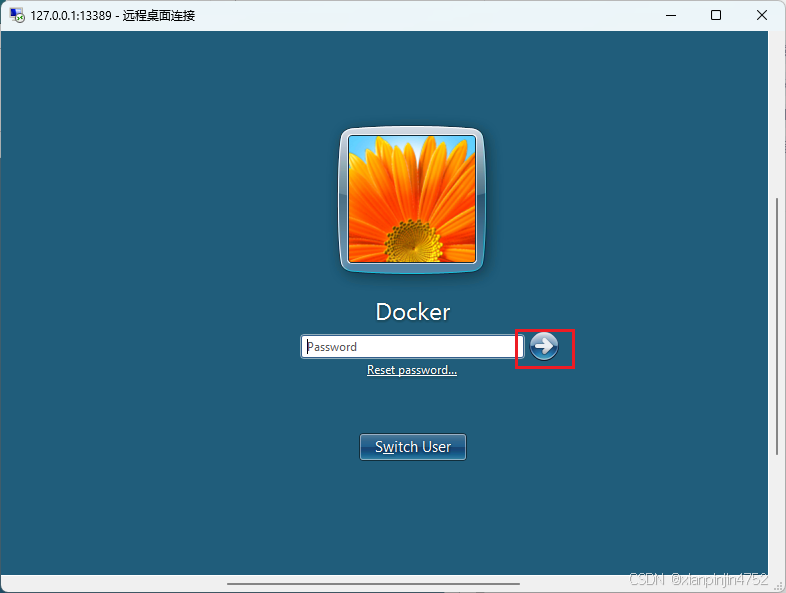
Task: Click the 127.0.0.1:13389 window title text
Action: tap(112, 16)
